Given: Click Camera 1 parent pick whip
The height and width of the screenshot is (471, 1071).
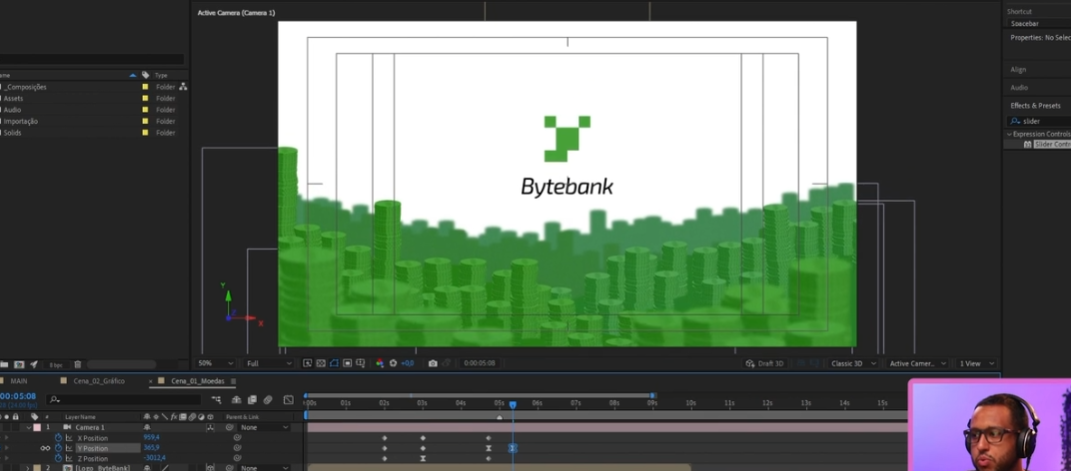Looking at the screenshot, I should (230, 427).
